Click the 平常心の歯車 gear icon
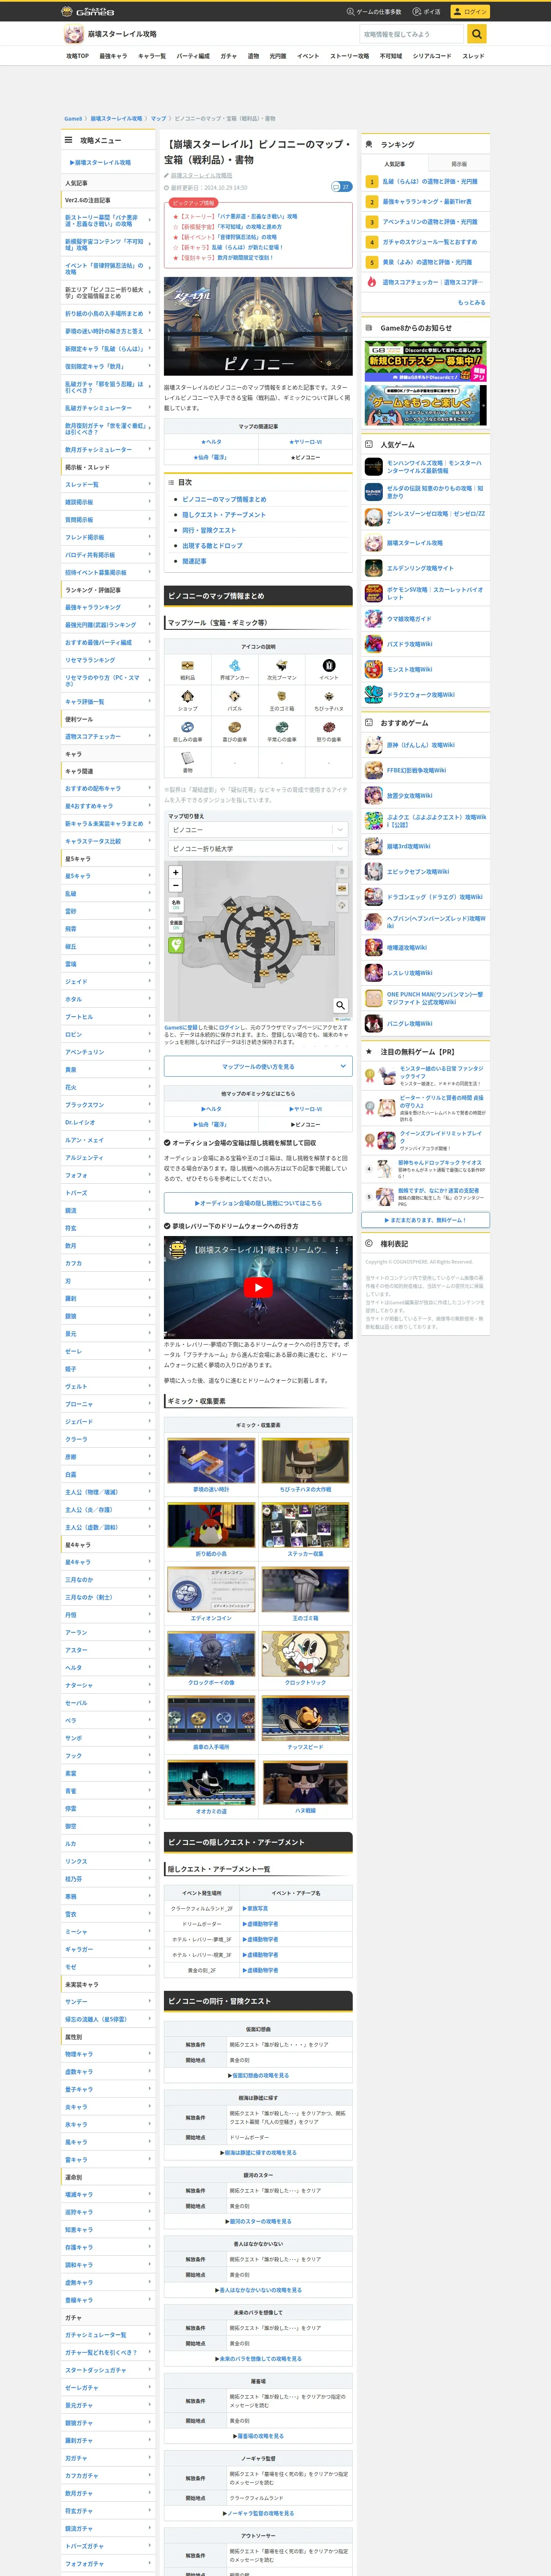The width and height of the screenshot is (551, 2576). 281,727
